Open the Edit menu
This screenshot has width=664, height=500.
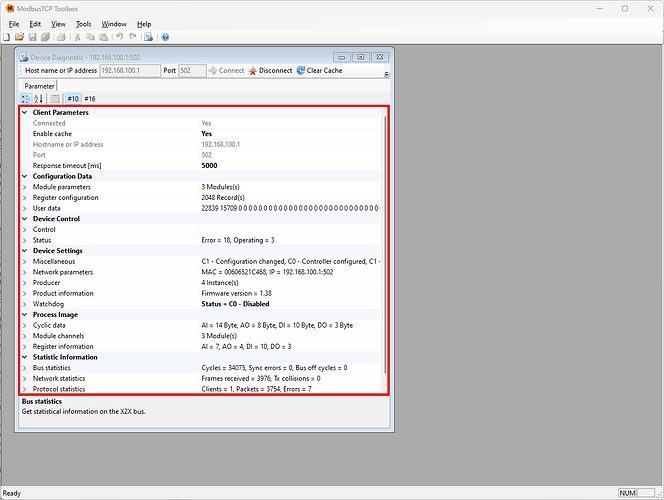click(35, 24)
